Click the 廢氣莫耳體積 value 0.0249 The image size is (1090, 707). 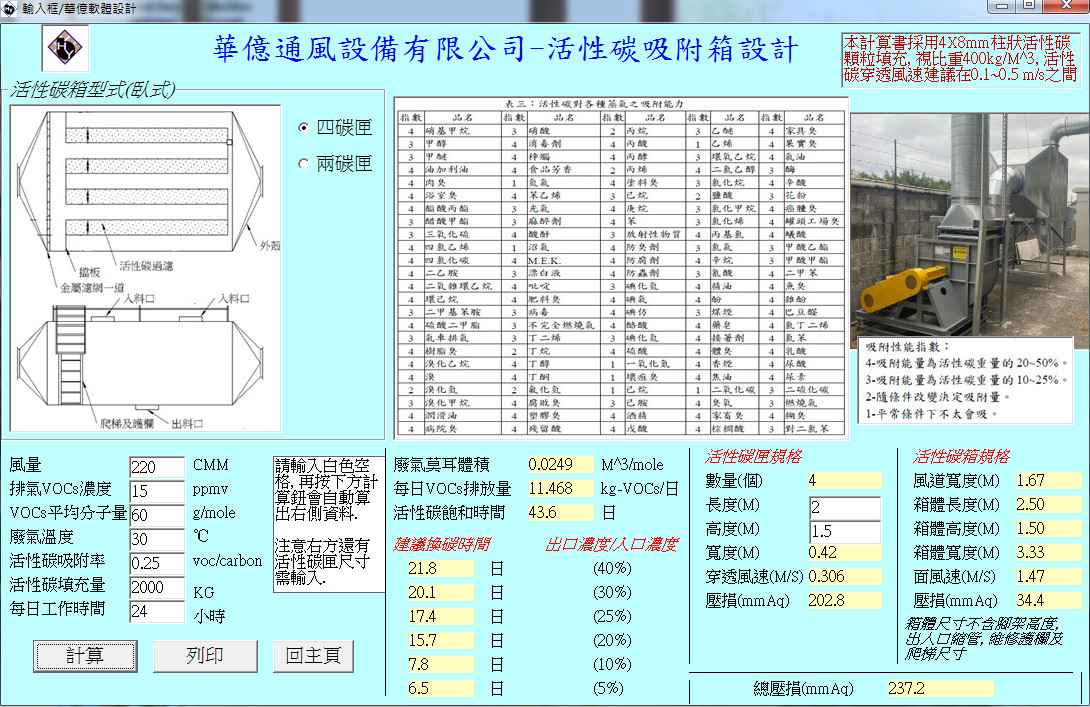pyautogui.click(x=560, y=464)
